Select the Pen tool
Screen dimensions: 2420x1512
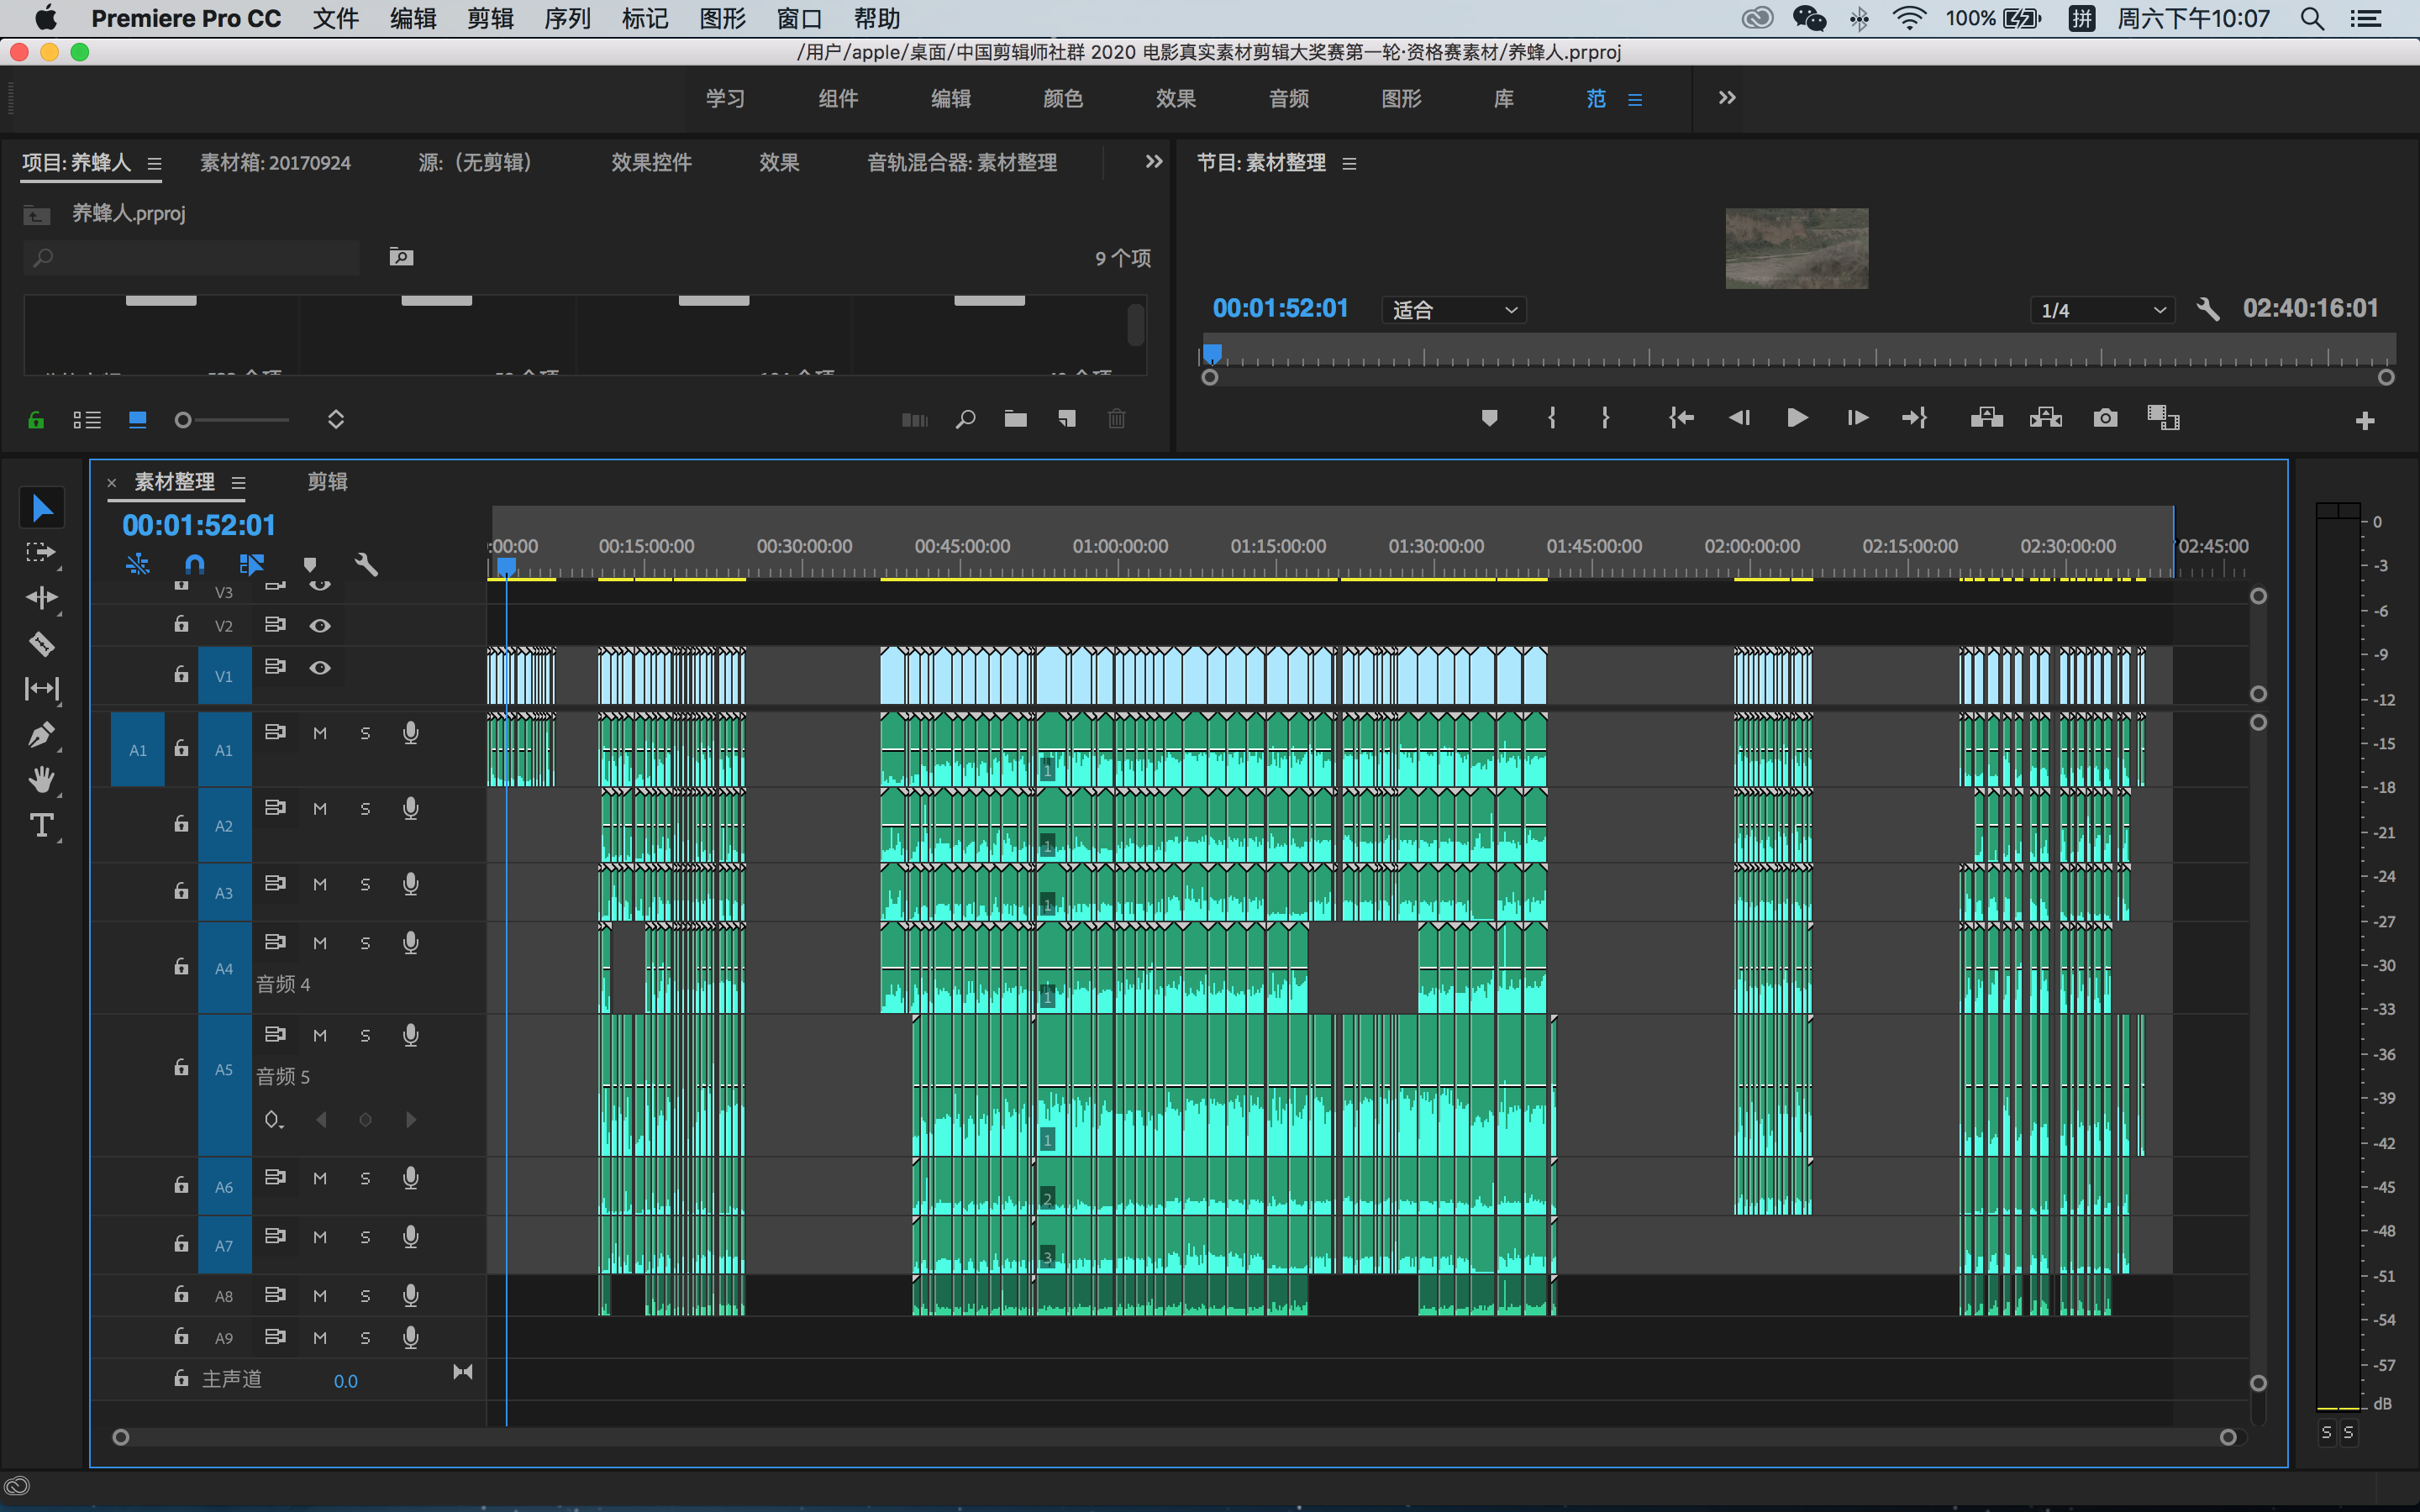tap(41, 735)
